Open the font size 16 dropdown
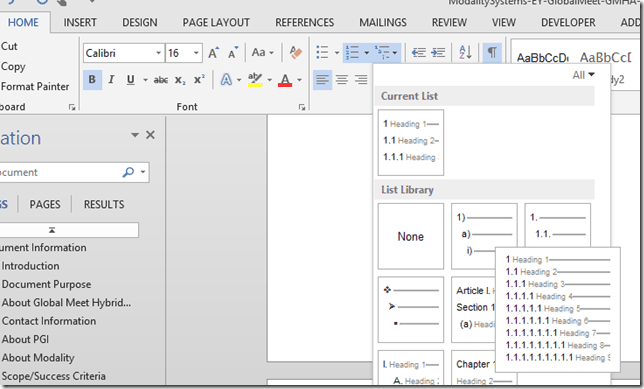Image resolution: width=644 pixels, height=389 pixels. click(x=196, y=53)
